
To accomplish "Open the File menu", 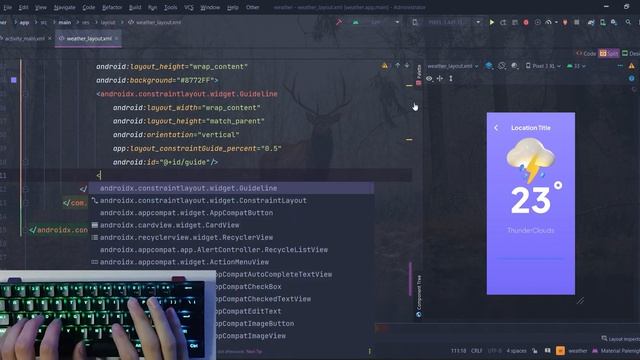I will (8, 7).
